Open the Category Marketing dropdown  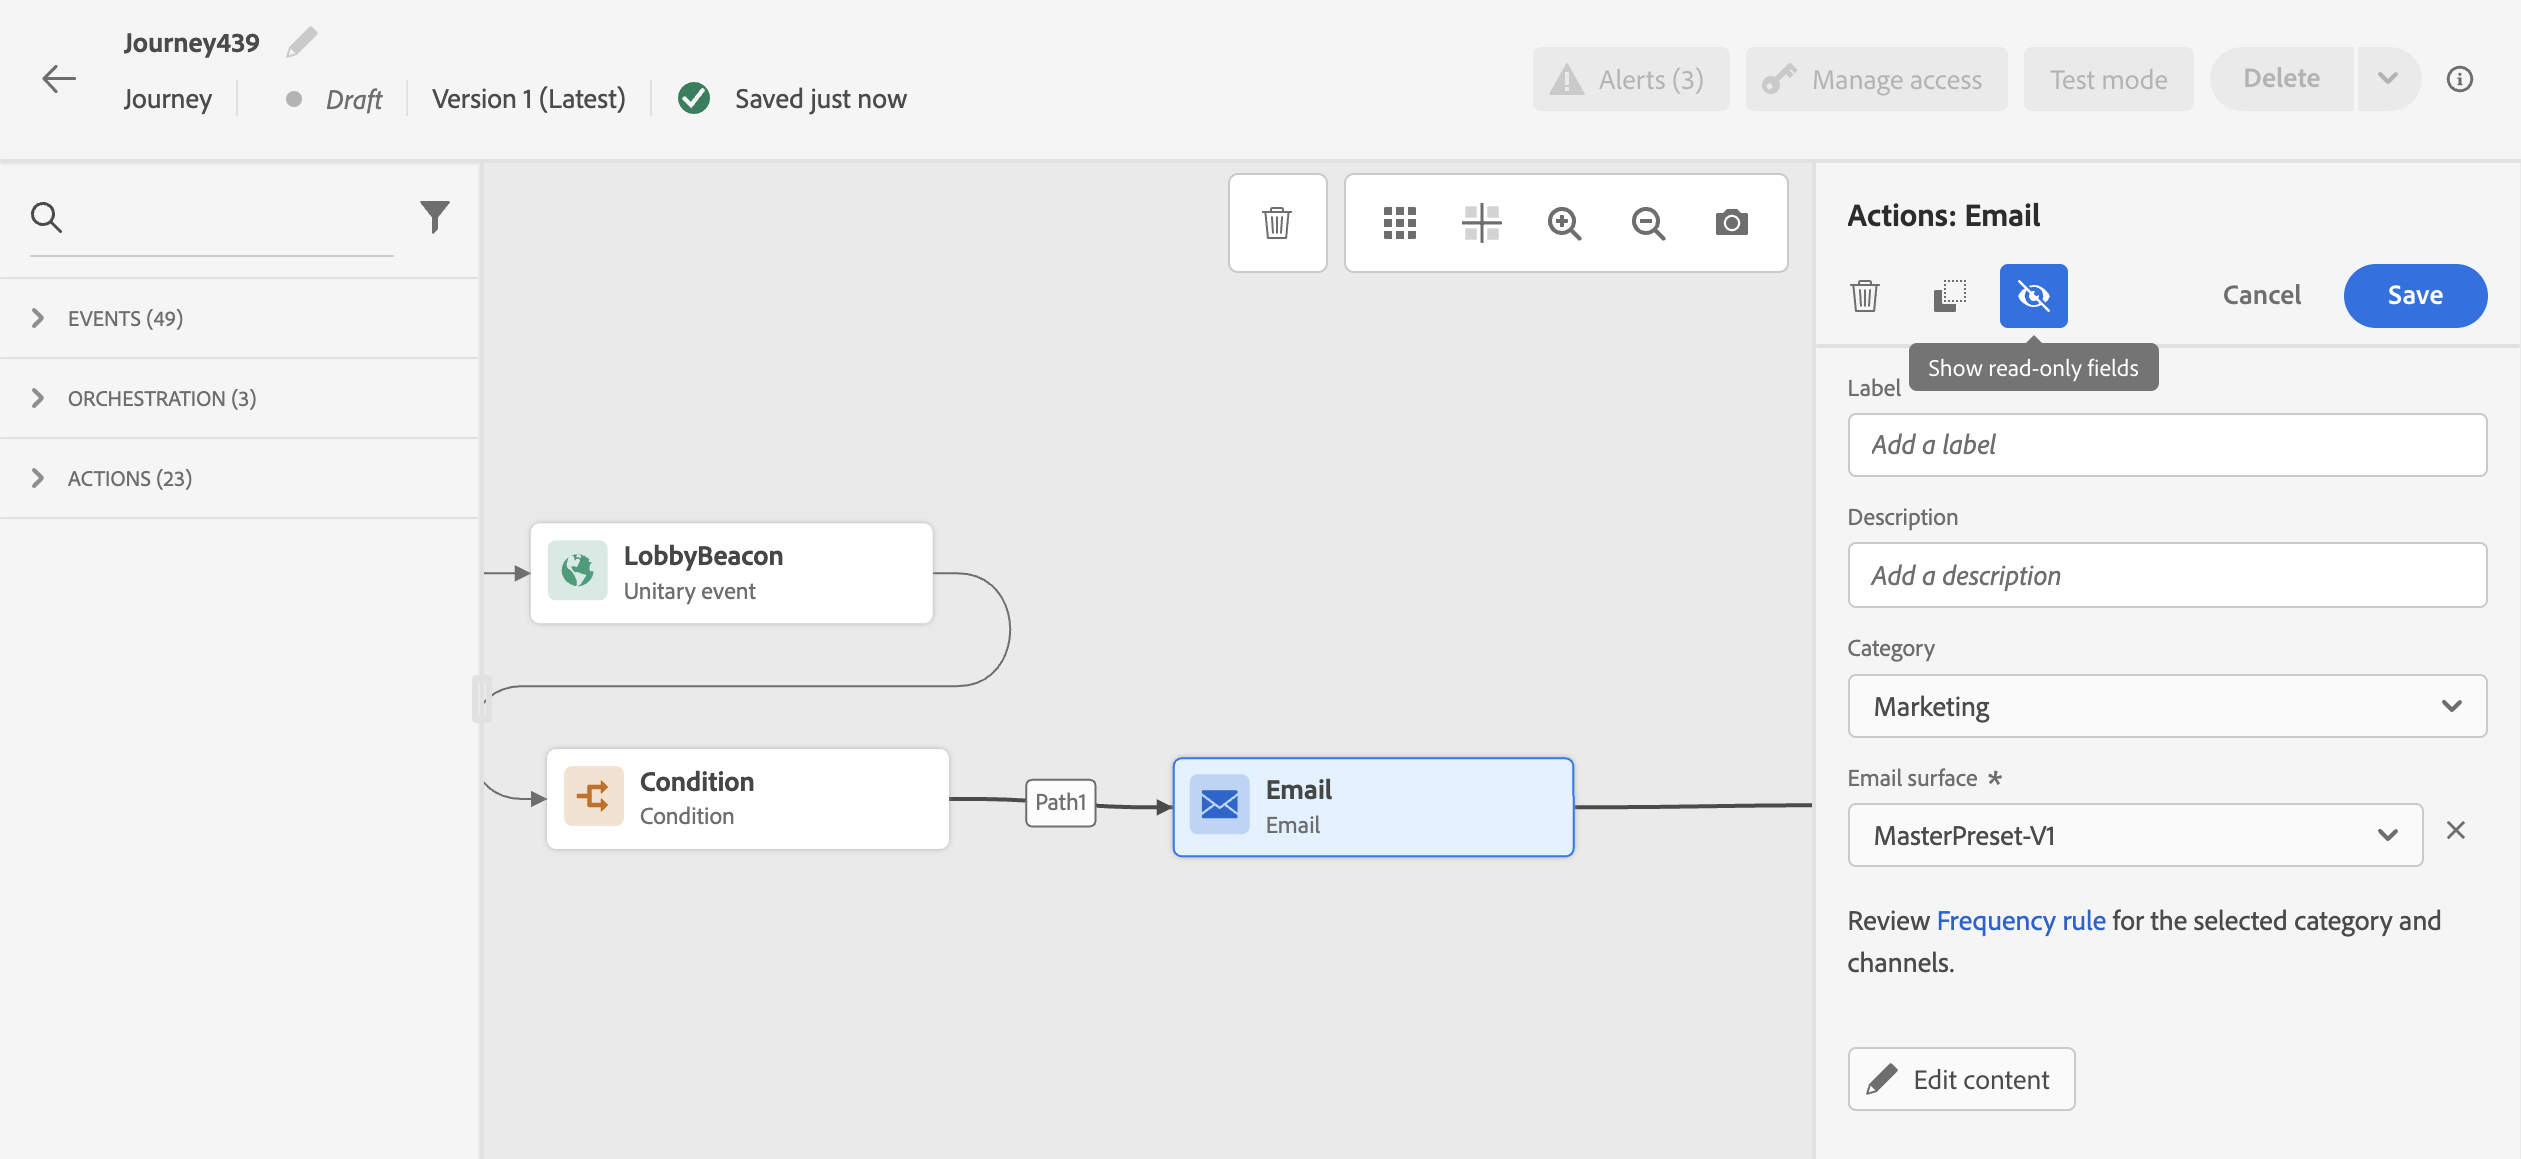coord(2166,706)
